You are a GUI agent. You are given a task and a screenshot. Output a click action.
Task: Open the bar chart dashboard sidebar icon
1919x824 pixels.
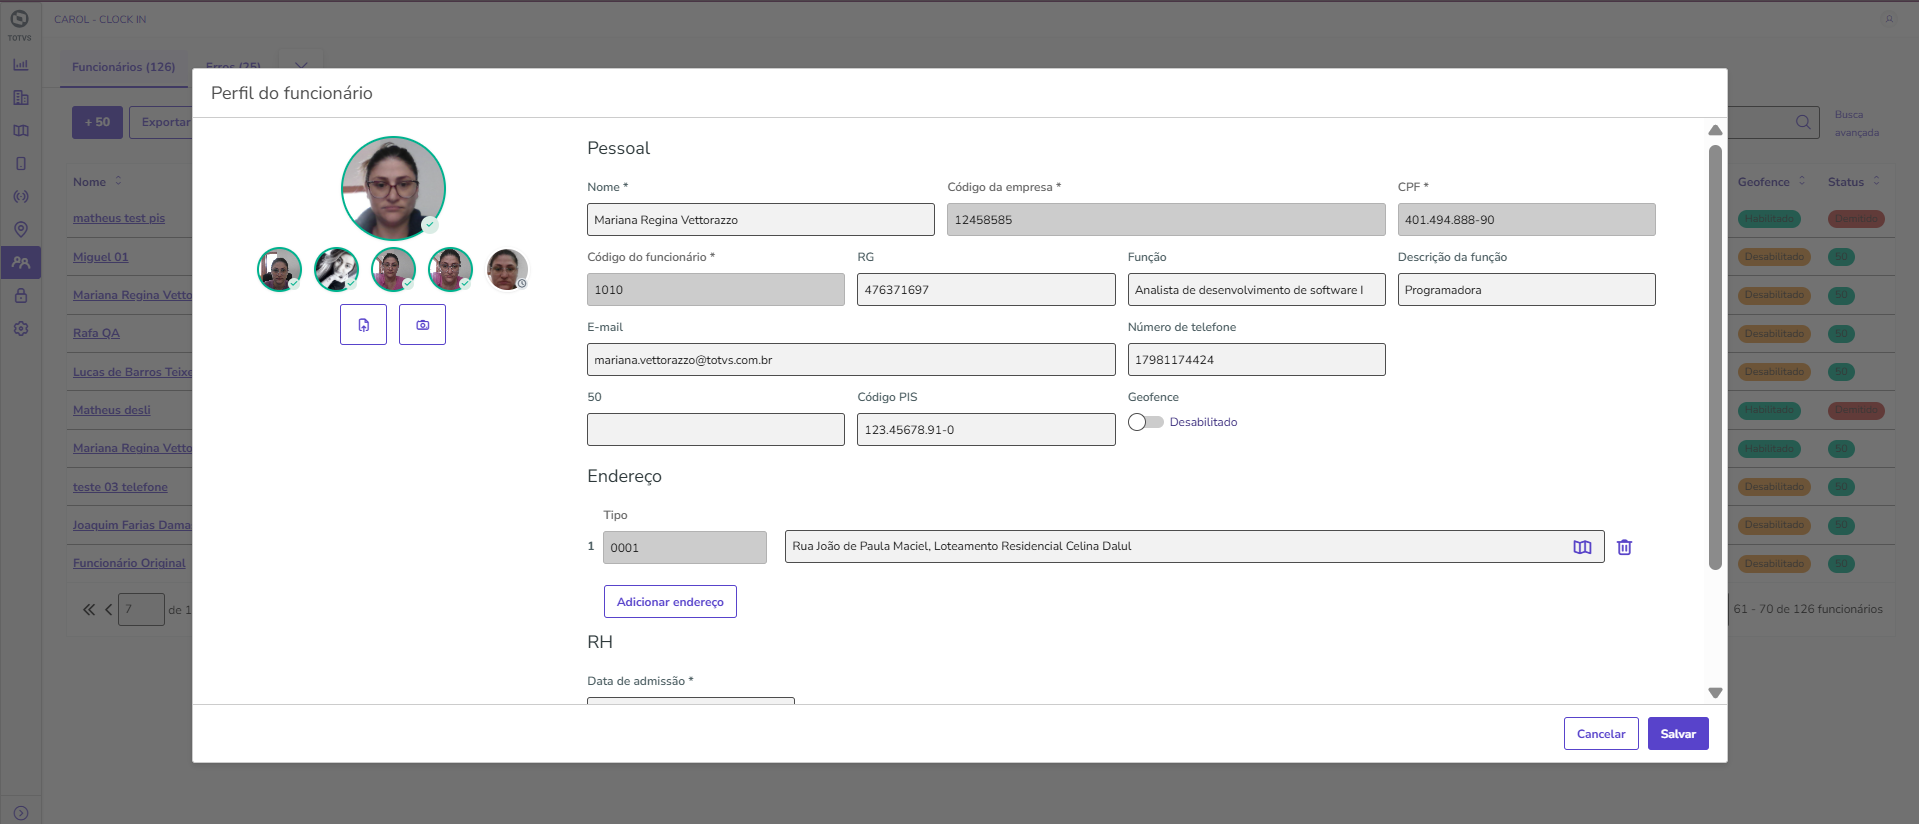click(x=21, y=65)
